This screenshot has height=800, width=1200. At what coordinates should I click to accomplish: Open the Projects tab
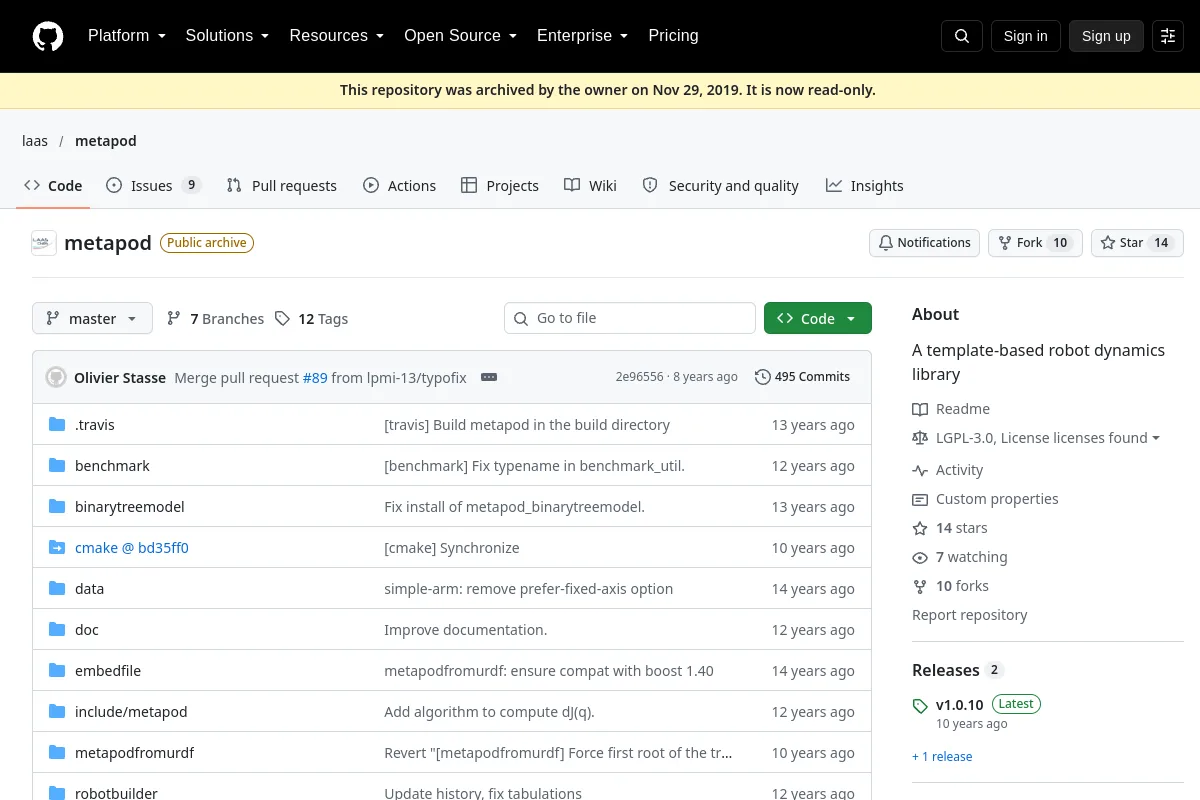(x=500, y=186)
